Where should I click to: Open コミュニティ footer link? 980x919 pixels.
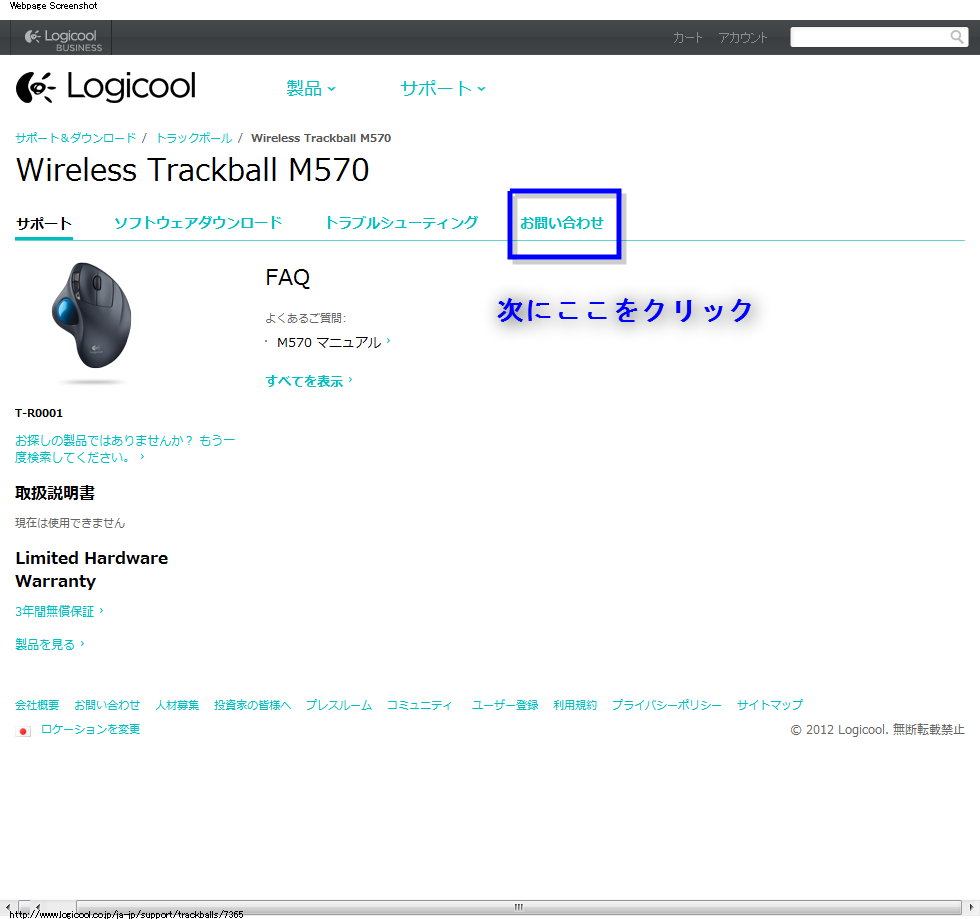coord(419,705)
